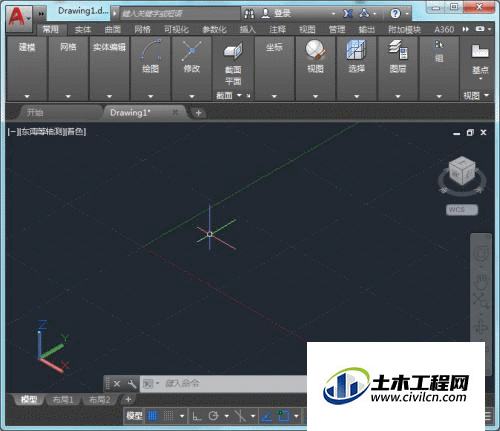Open the 图层 layers panel icon
500x431 pixels.
click(398, 50)
